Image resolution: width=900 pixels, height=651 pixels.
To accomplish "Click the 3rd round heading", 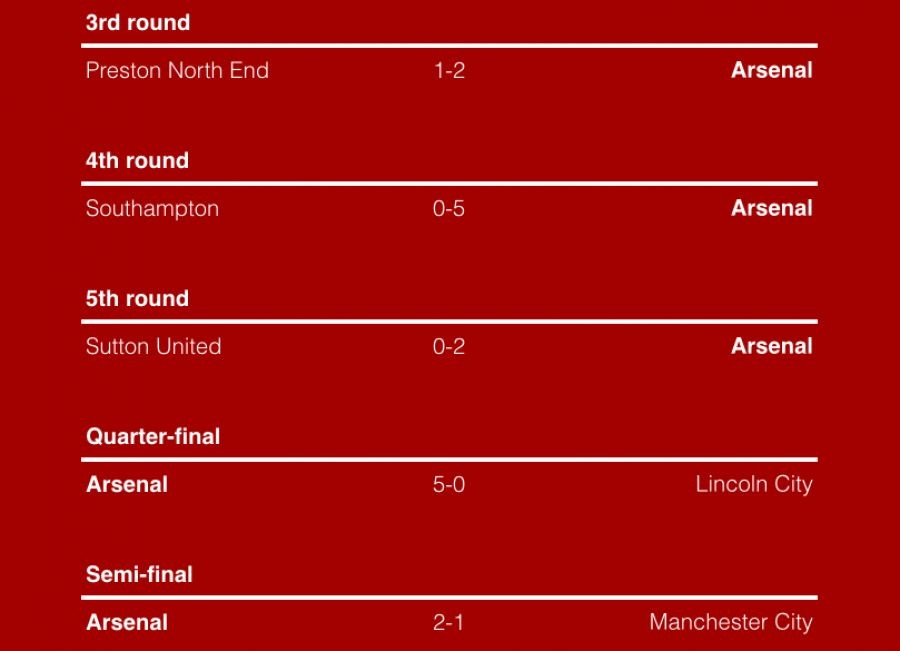I will (138, 23).
